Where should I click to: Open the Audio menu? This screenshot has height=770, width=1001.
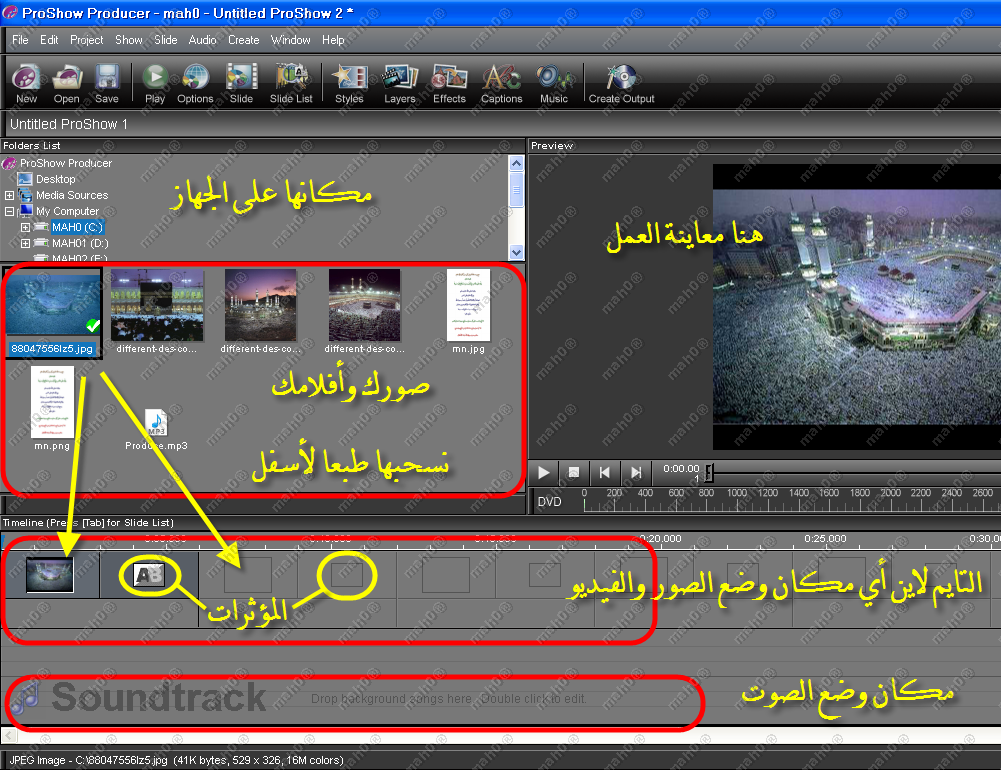tap(202, 40)
